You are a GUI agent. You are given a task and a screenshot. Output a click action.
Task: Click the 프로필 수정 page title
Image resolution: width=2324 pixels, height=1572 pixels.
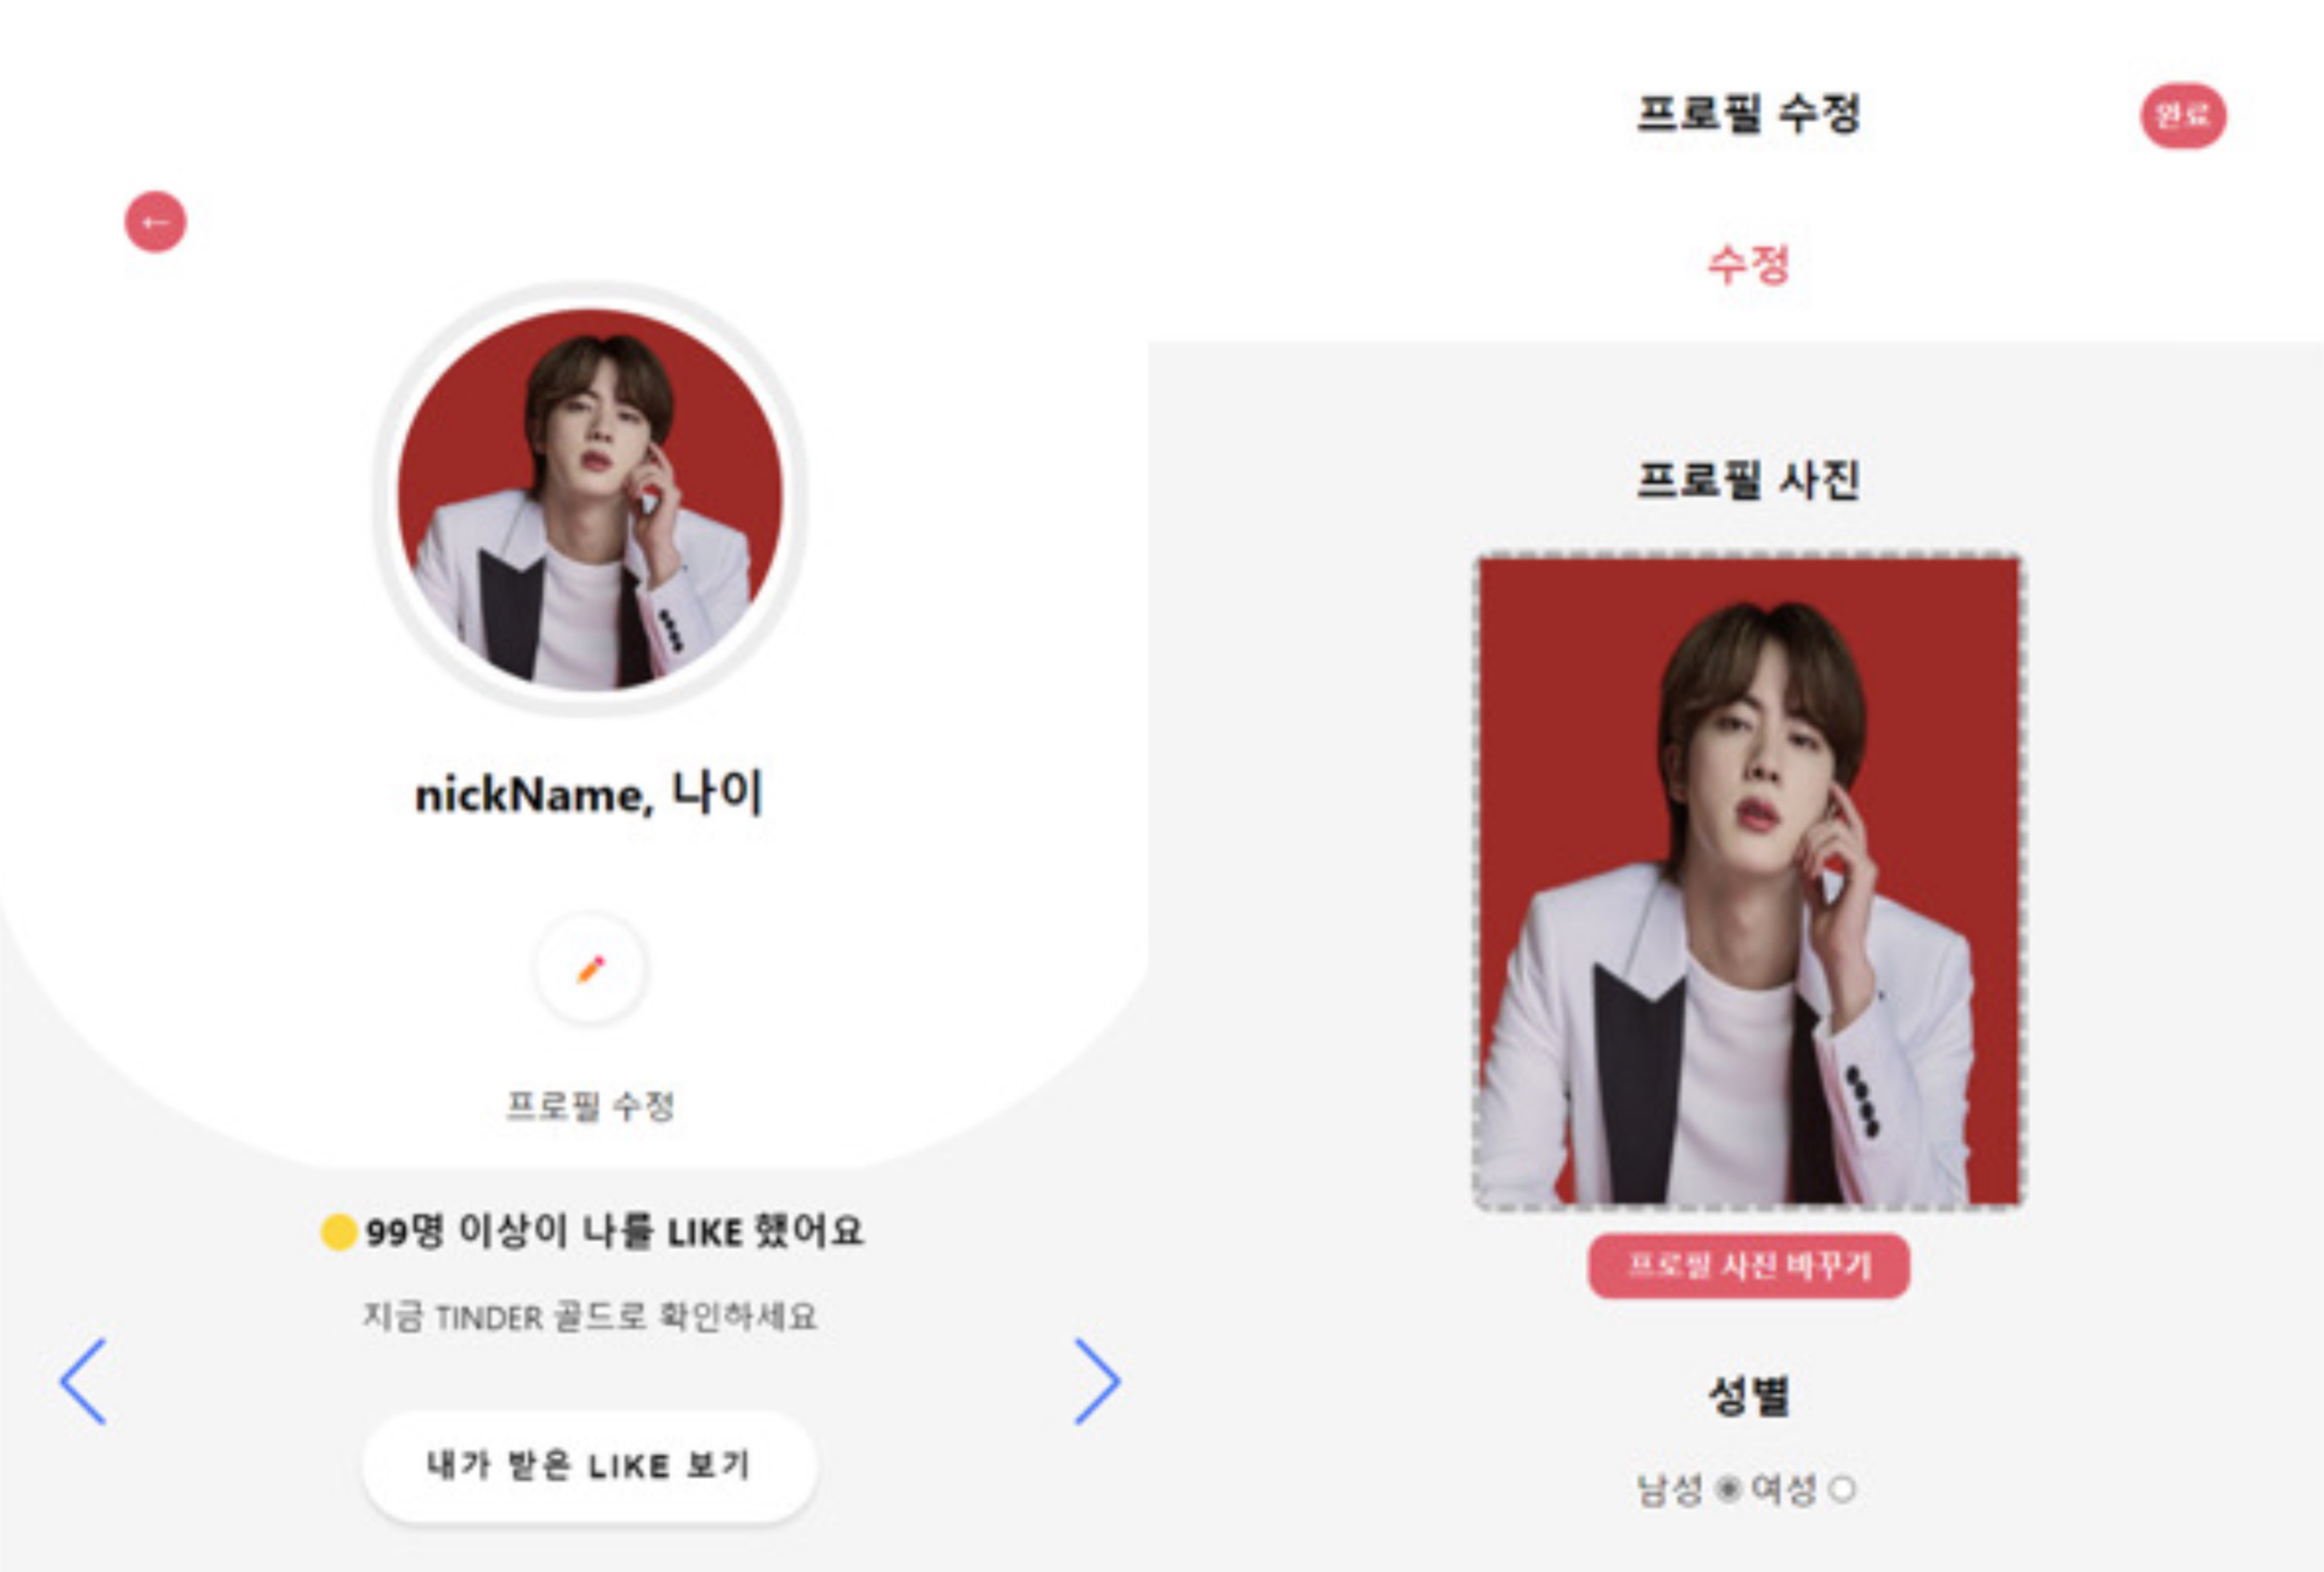click(x=1748, y=113)
